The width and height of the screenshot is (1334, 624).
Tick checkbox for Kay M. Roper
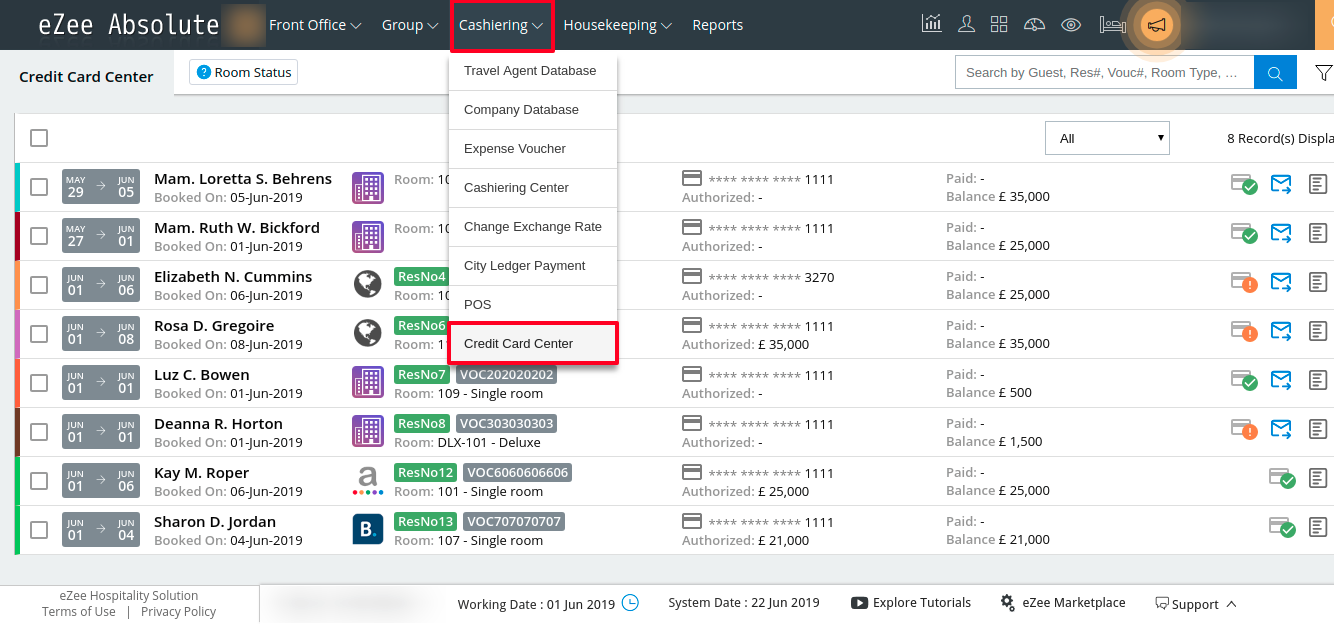(39, 481)
